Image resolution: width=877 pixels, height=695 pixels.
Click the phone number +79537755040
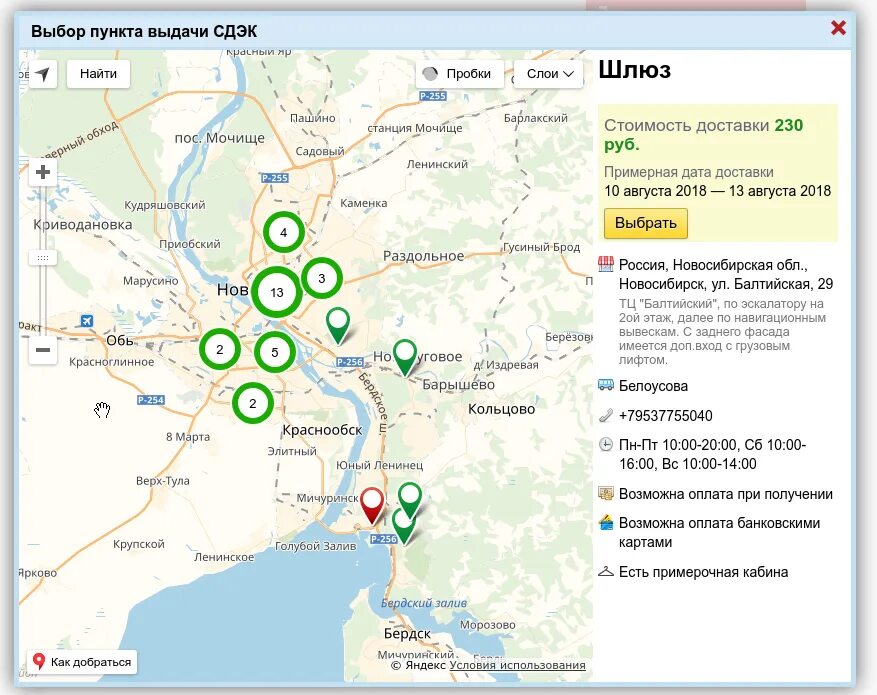[x=666, y=415]
